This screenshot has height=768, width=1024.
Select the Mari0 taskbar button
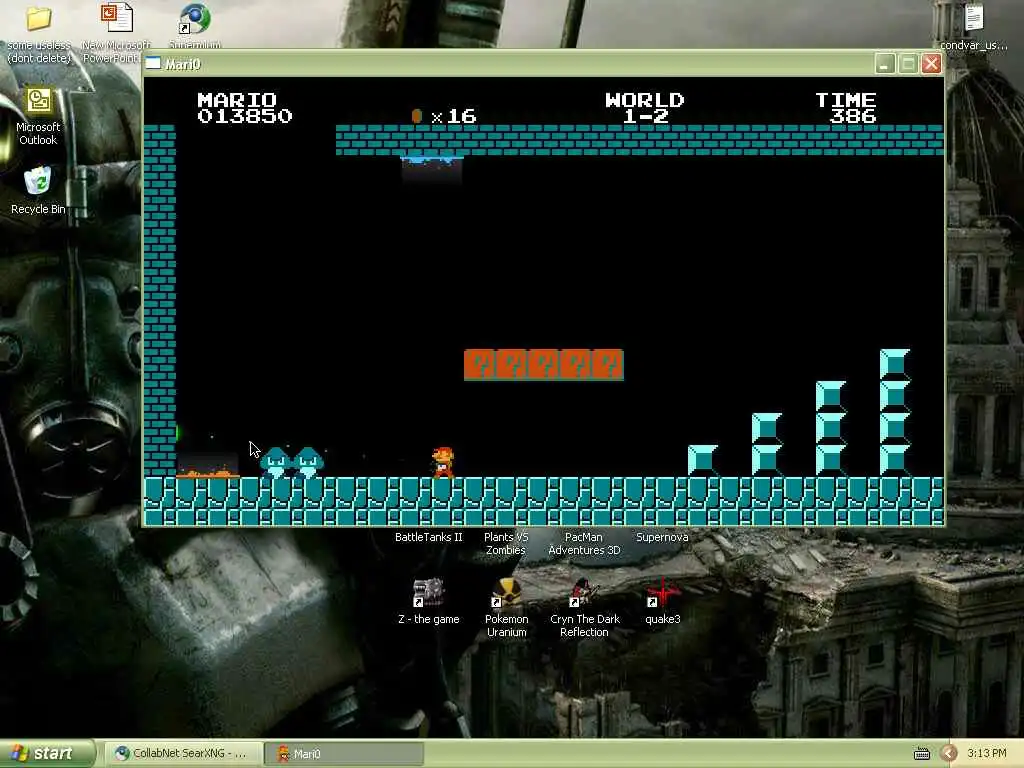[x=344, y=754]
